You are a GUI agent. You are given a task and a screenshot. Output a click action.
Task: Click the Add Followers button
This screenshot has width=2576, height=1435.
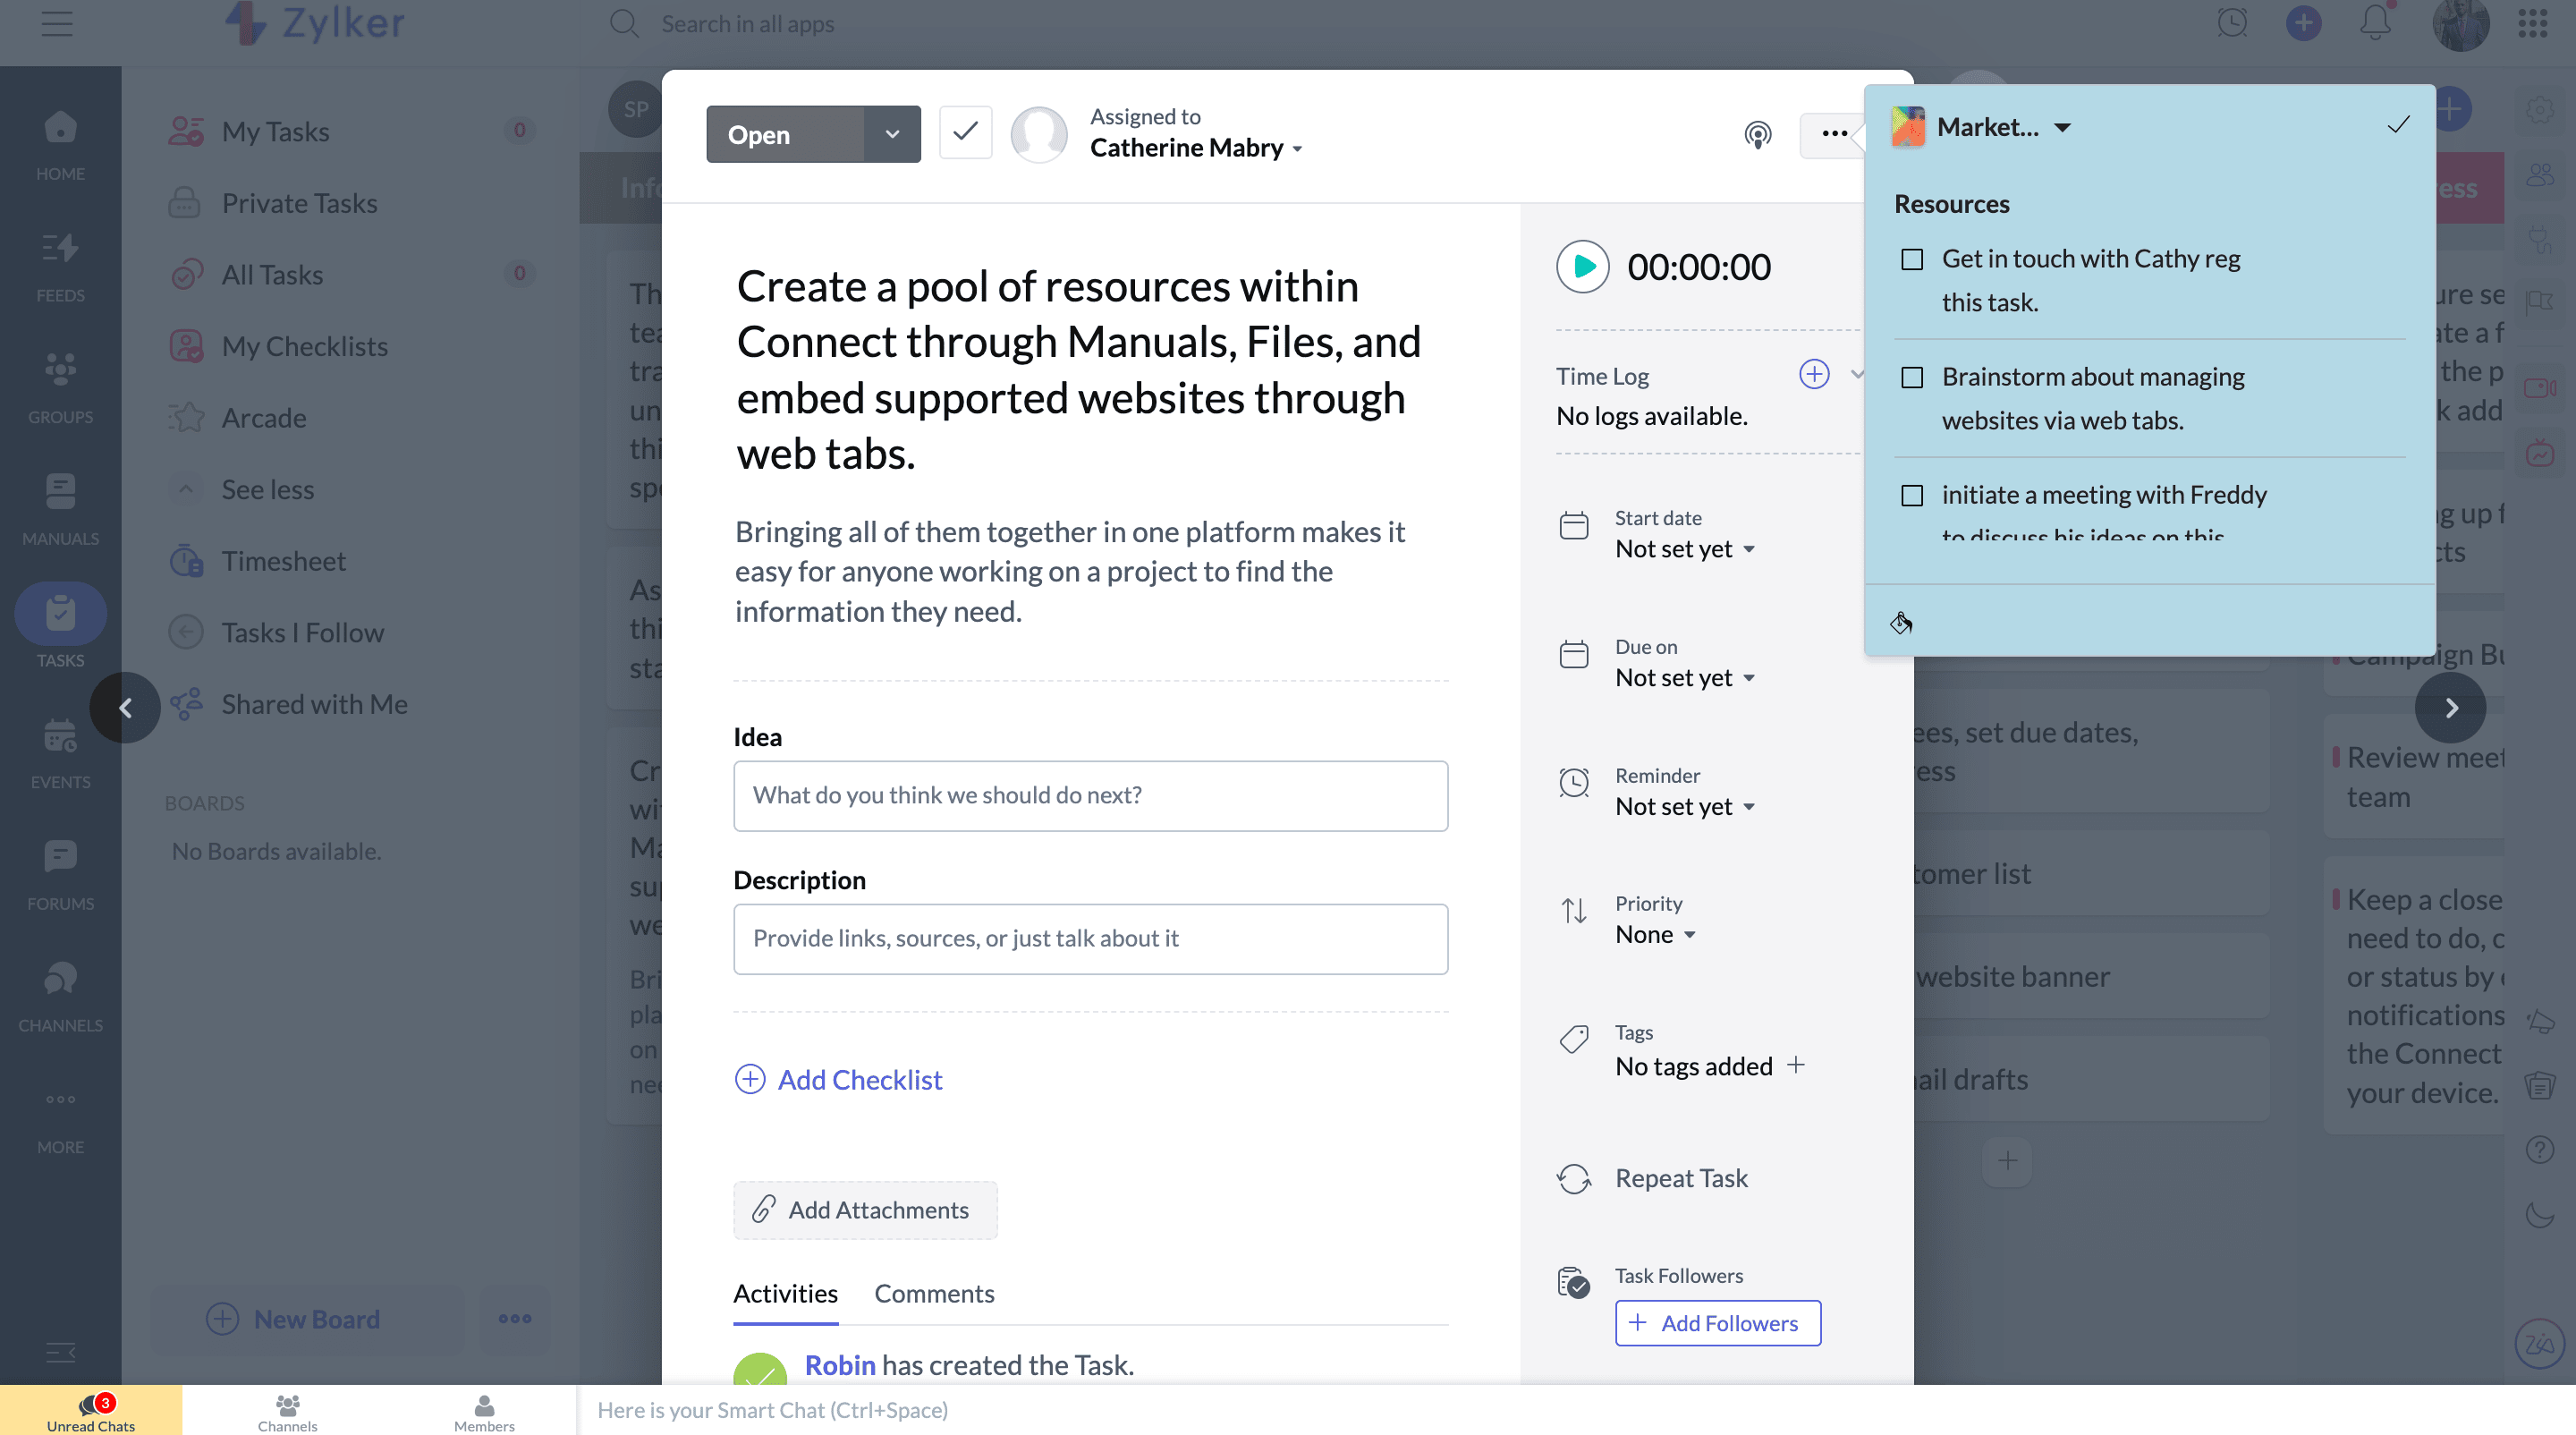(1717, 1322)
